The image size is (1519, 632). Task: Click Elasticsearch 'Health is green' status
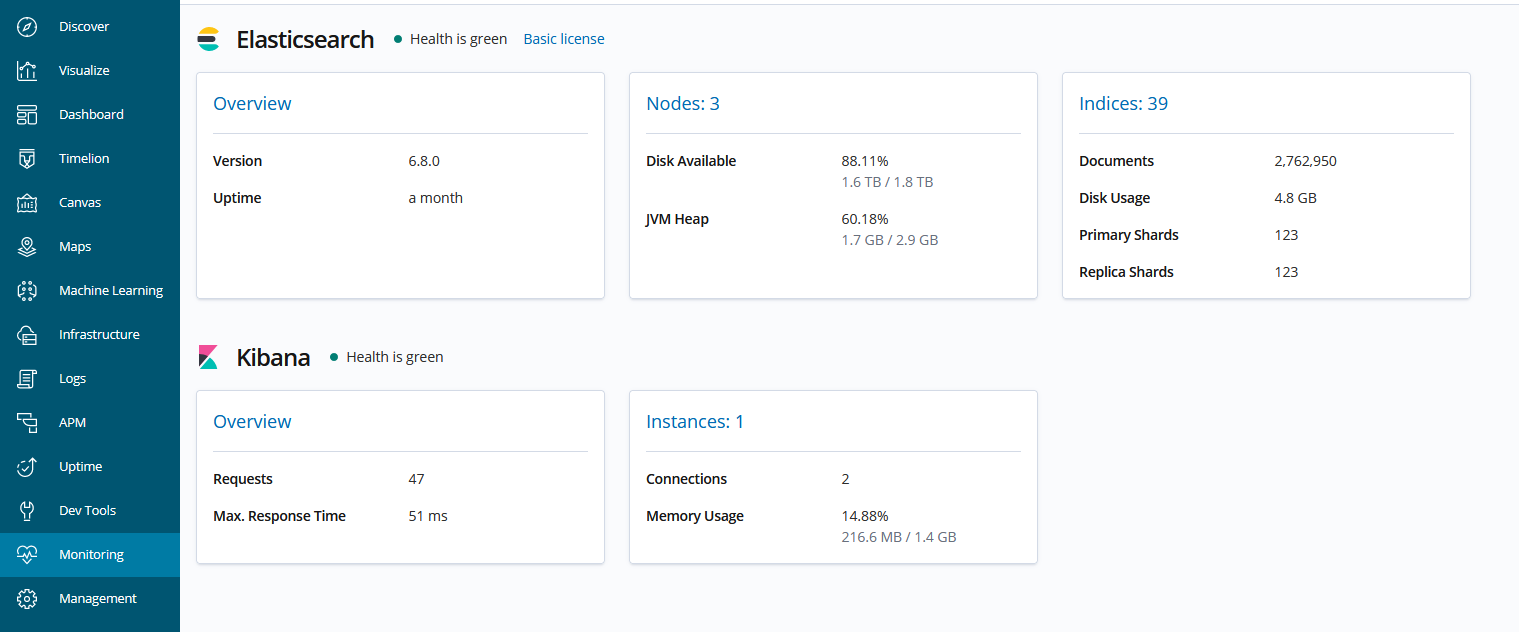coord(458,39)
